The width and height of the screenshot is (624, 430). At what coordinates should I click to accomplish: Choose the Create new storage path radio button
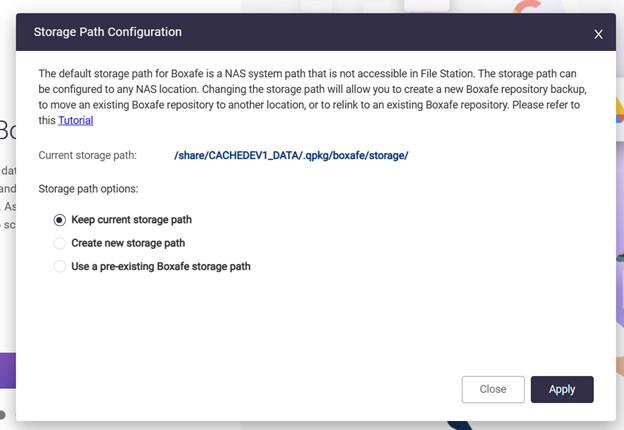coord(60,243)
